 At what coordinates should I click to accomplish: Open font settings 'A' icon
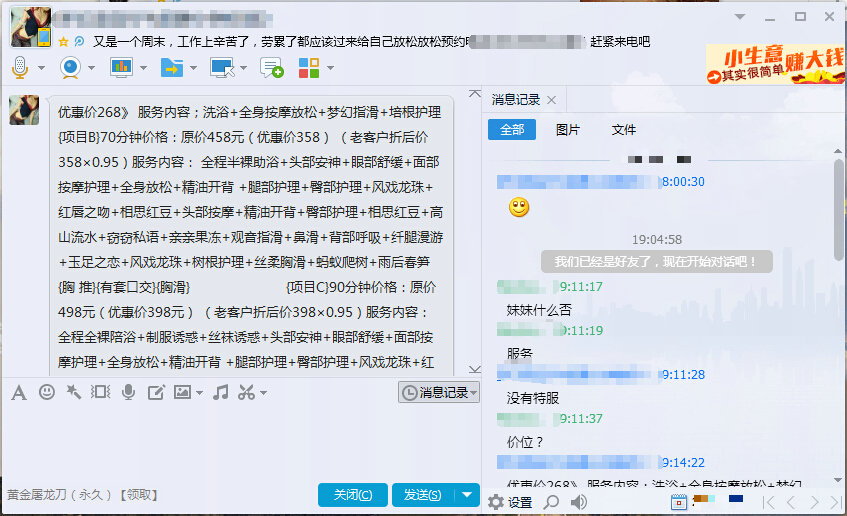19,392
